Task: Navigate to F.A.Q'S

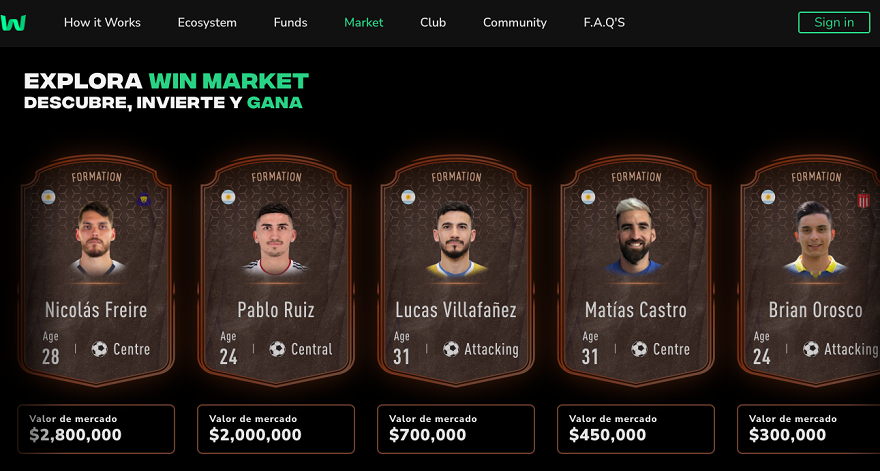Action: click(604, 22)
